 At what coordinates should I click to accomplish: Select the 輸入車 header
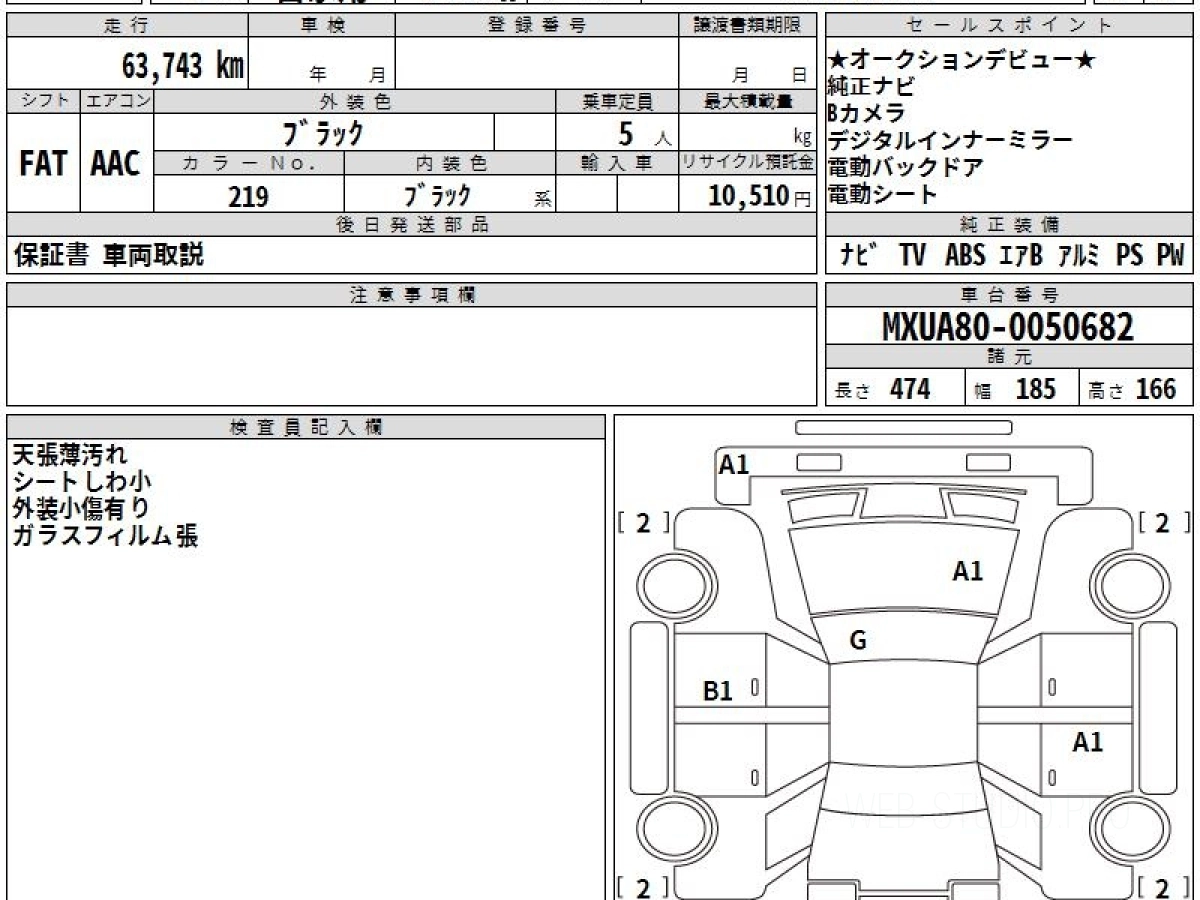pyautogui.click(x=617, y=163)
